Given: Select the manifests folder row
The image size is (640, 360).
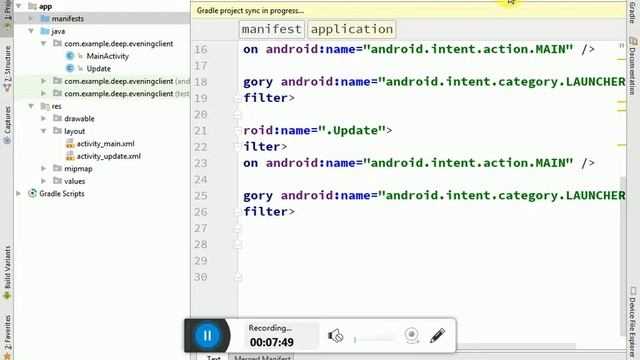Looking at the screenshot, I should (102, 18).
